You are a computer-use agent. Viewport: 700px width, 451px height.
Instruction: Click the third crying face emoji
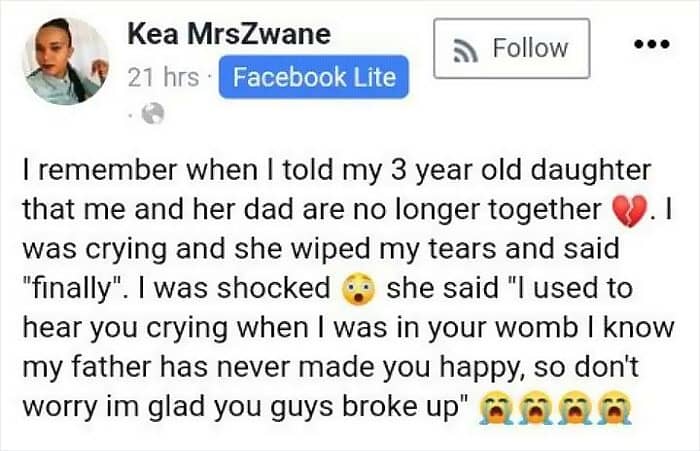(575, 407)
